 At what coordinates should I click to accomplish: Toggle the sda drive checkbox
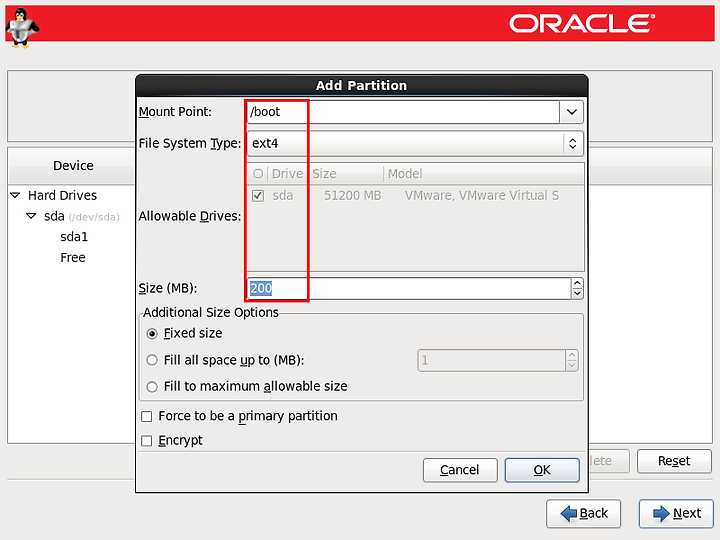(258, 196)
